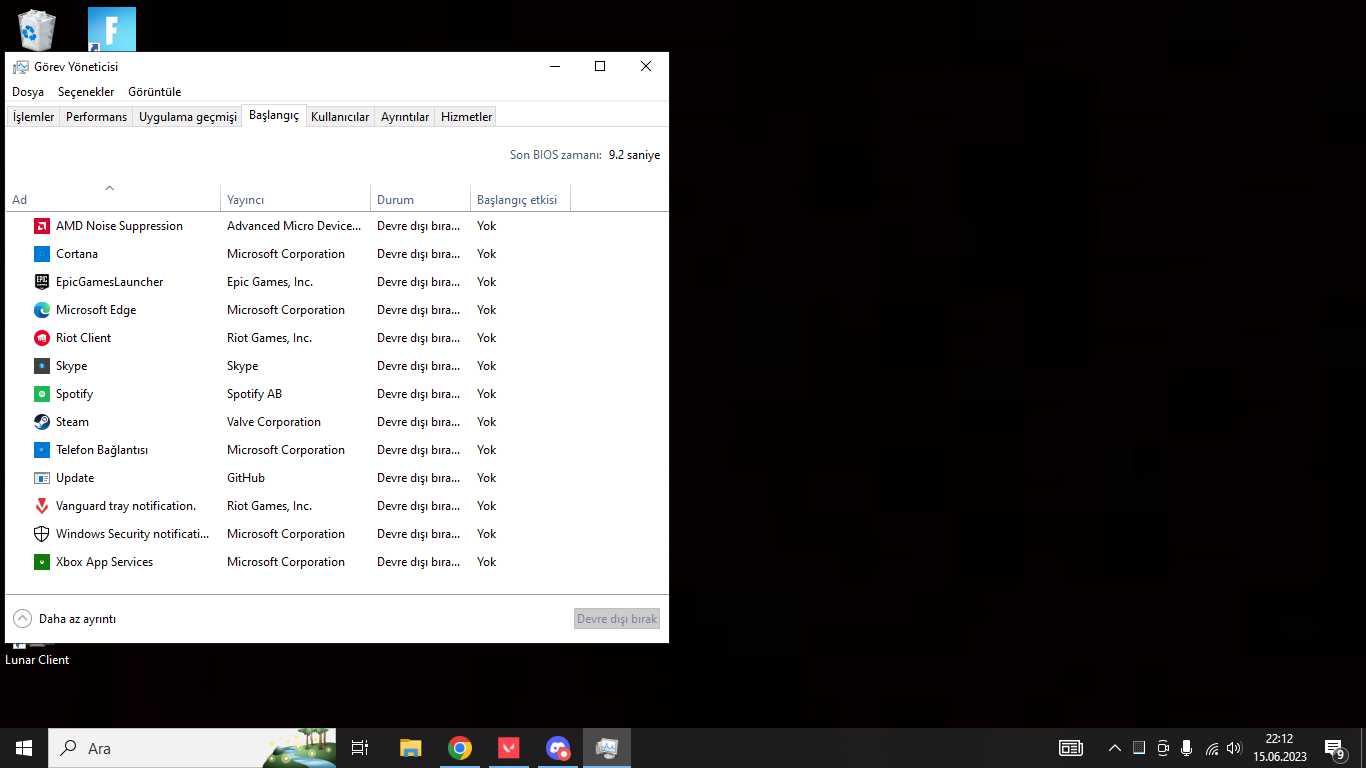The height and width of the screenshot is (768, 1366).
Task: Open the Wi-Fi network tray icon
Action: point(1211,748)
